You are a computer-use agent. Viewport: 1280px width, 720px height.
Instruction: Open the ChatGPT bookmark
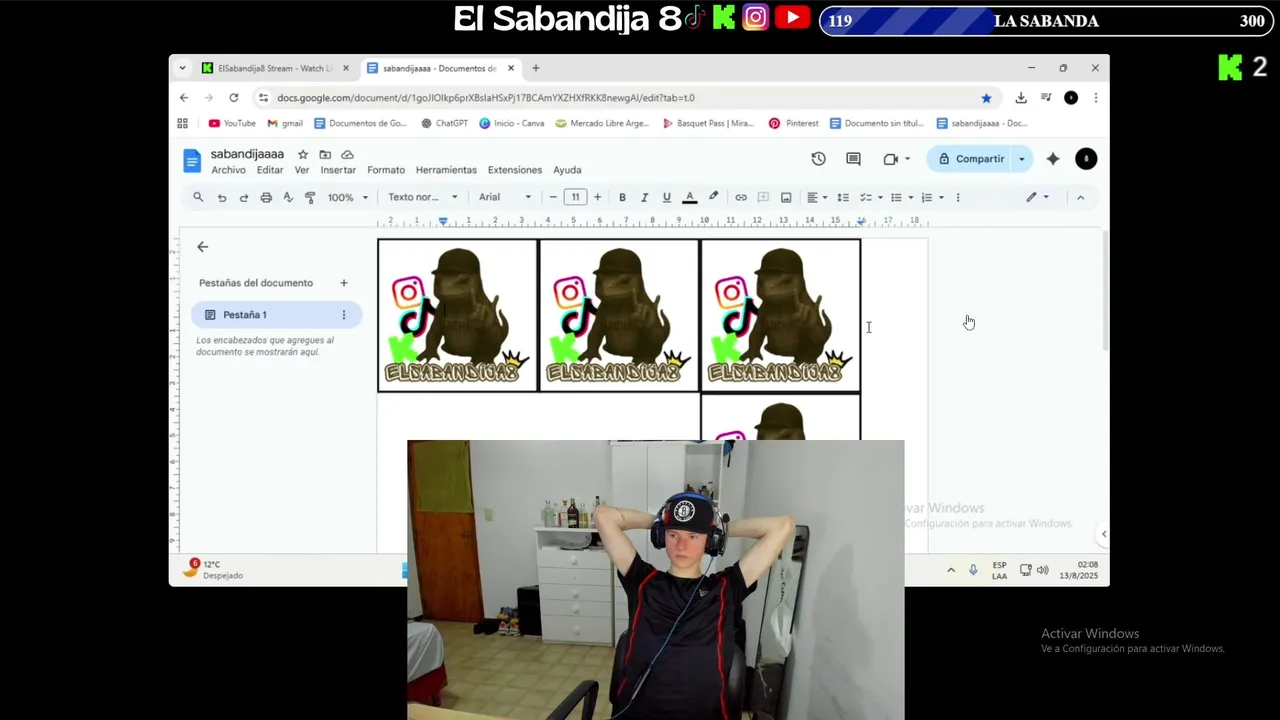click(444, 123)
